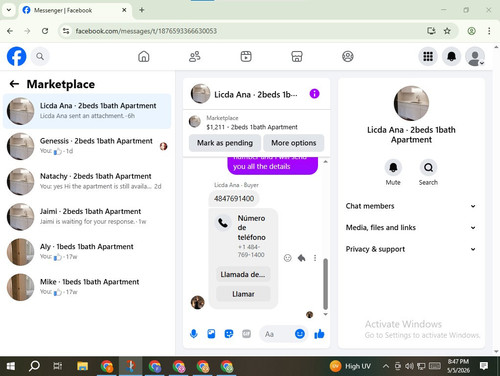Open Windows notification center
The image size is (500, 376).
coord(484,366)
